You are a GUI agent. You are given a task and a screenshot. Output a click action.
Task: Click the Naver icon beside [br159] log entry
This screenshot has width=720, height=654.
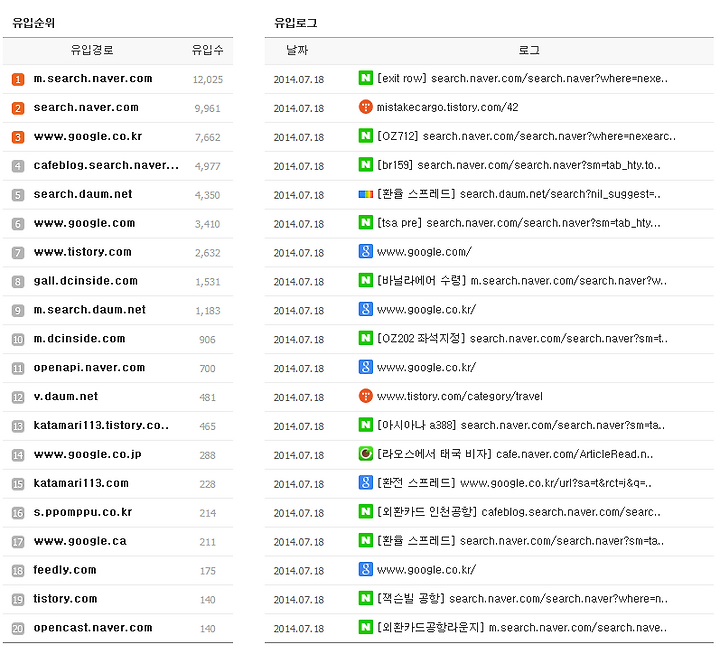pyautogui.click(x=366, y=165)
